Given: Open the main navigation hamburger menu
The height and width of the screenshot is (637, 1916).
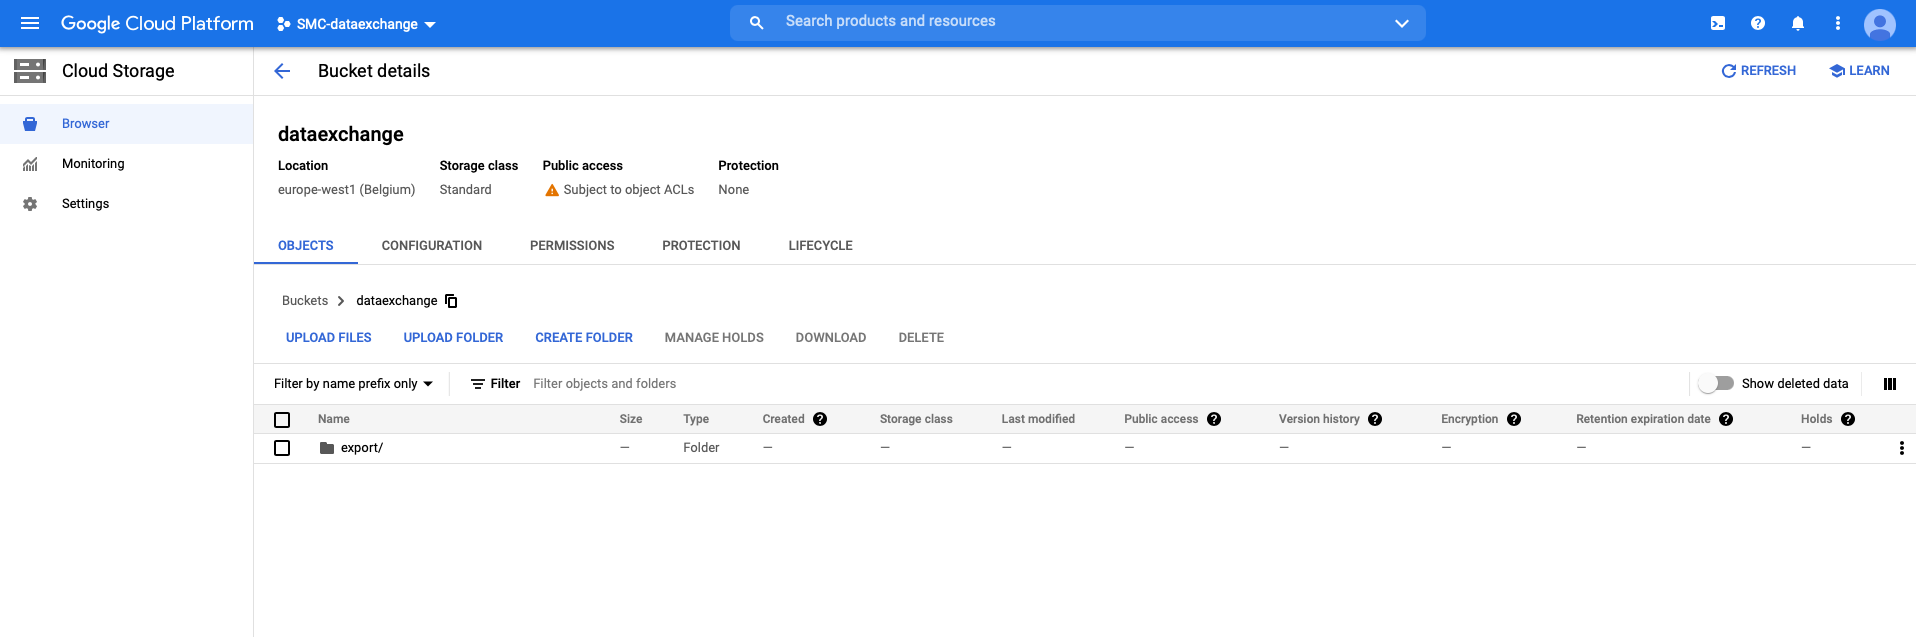Looking at the screenshot, I should pyautogui.click(x=30, y=23).
